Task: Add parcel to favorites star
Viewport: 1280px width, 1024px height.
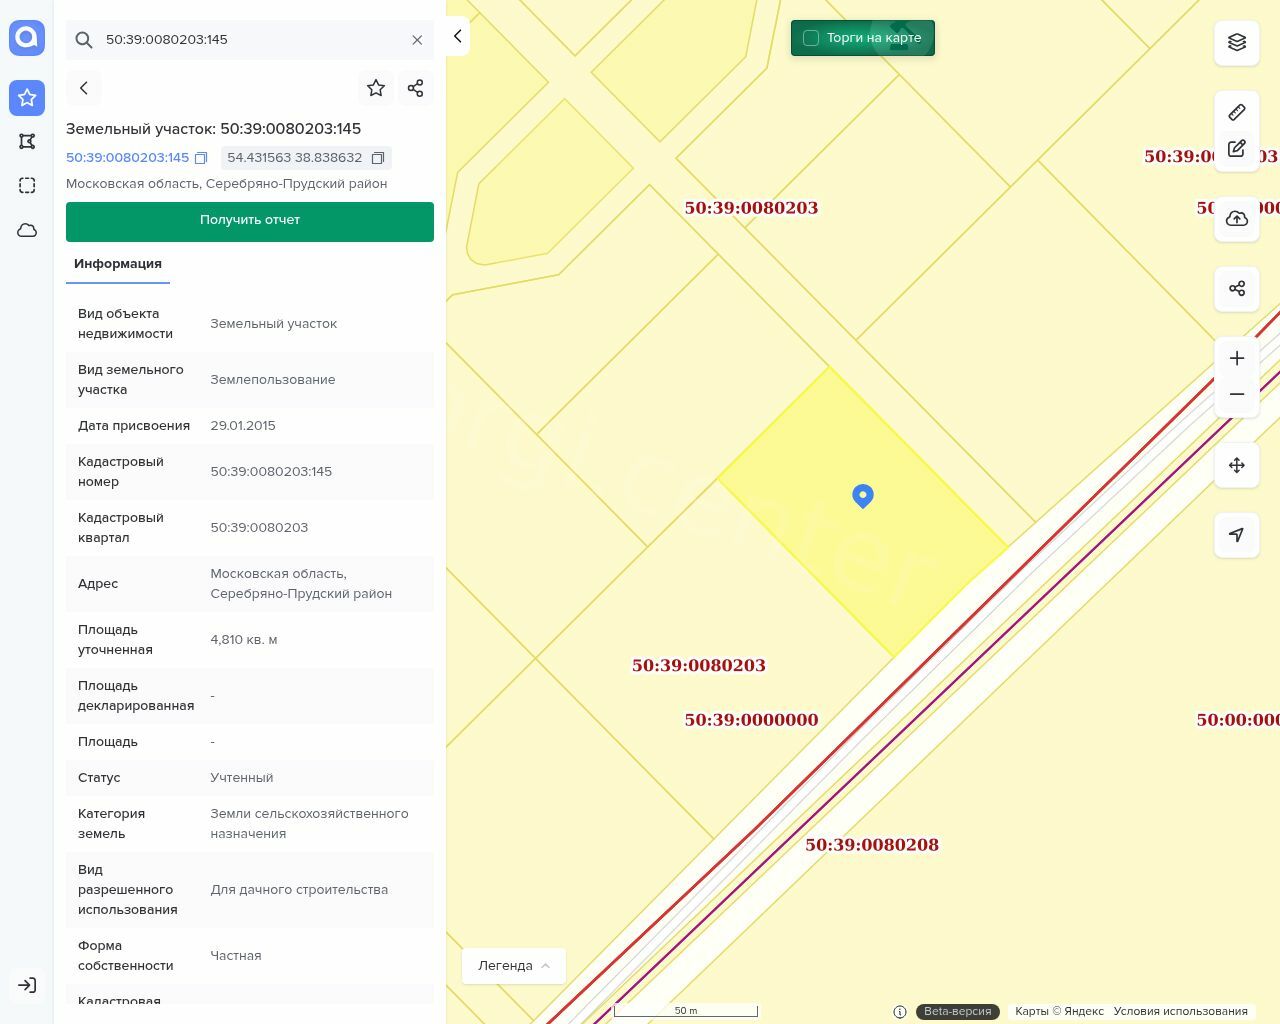Action: (376, 88)
